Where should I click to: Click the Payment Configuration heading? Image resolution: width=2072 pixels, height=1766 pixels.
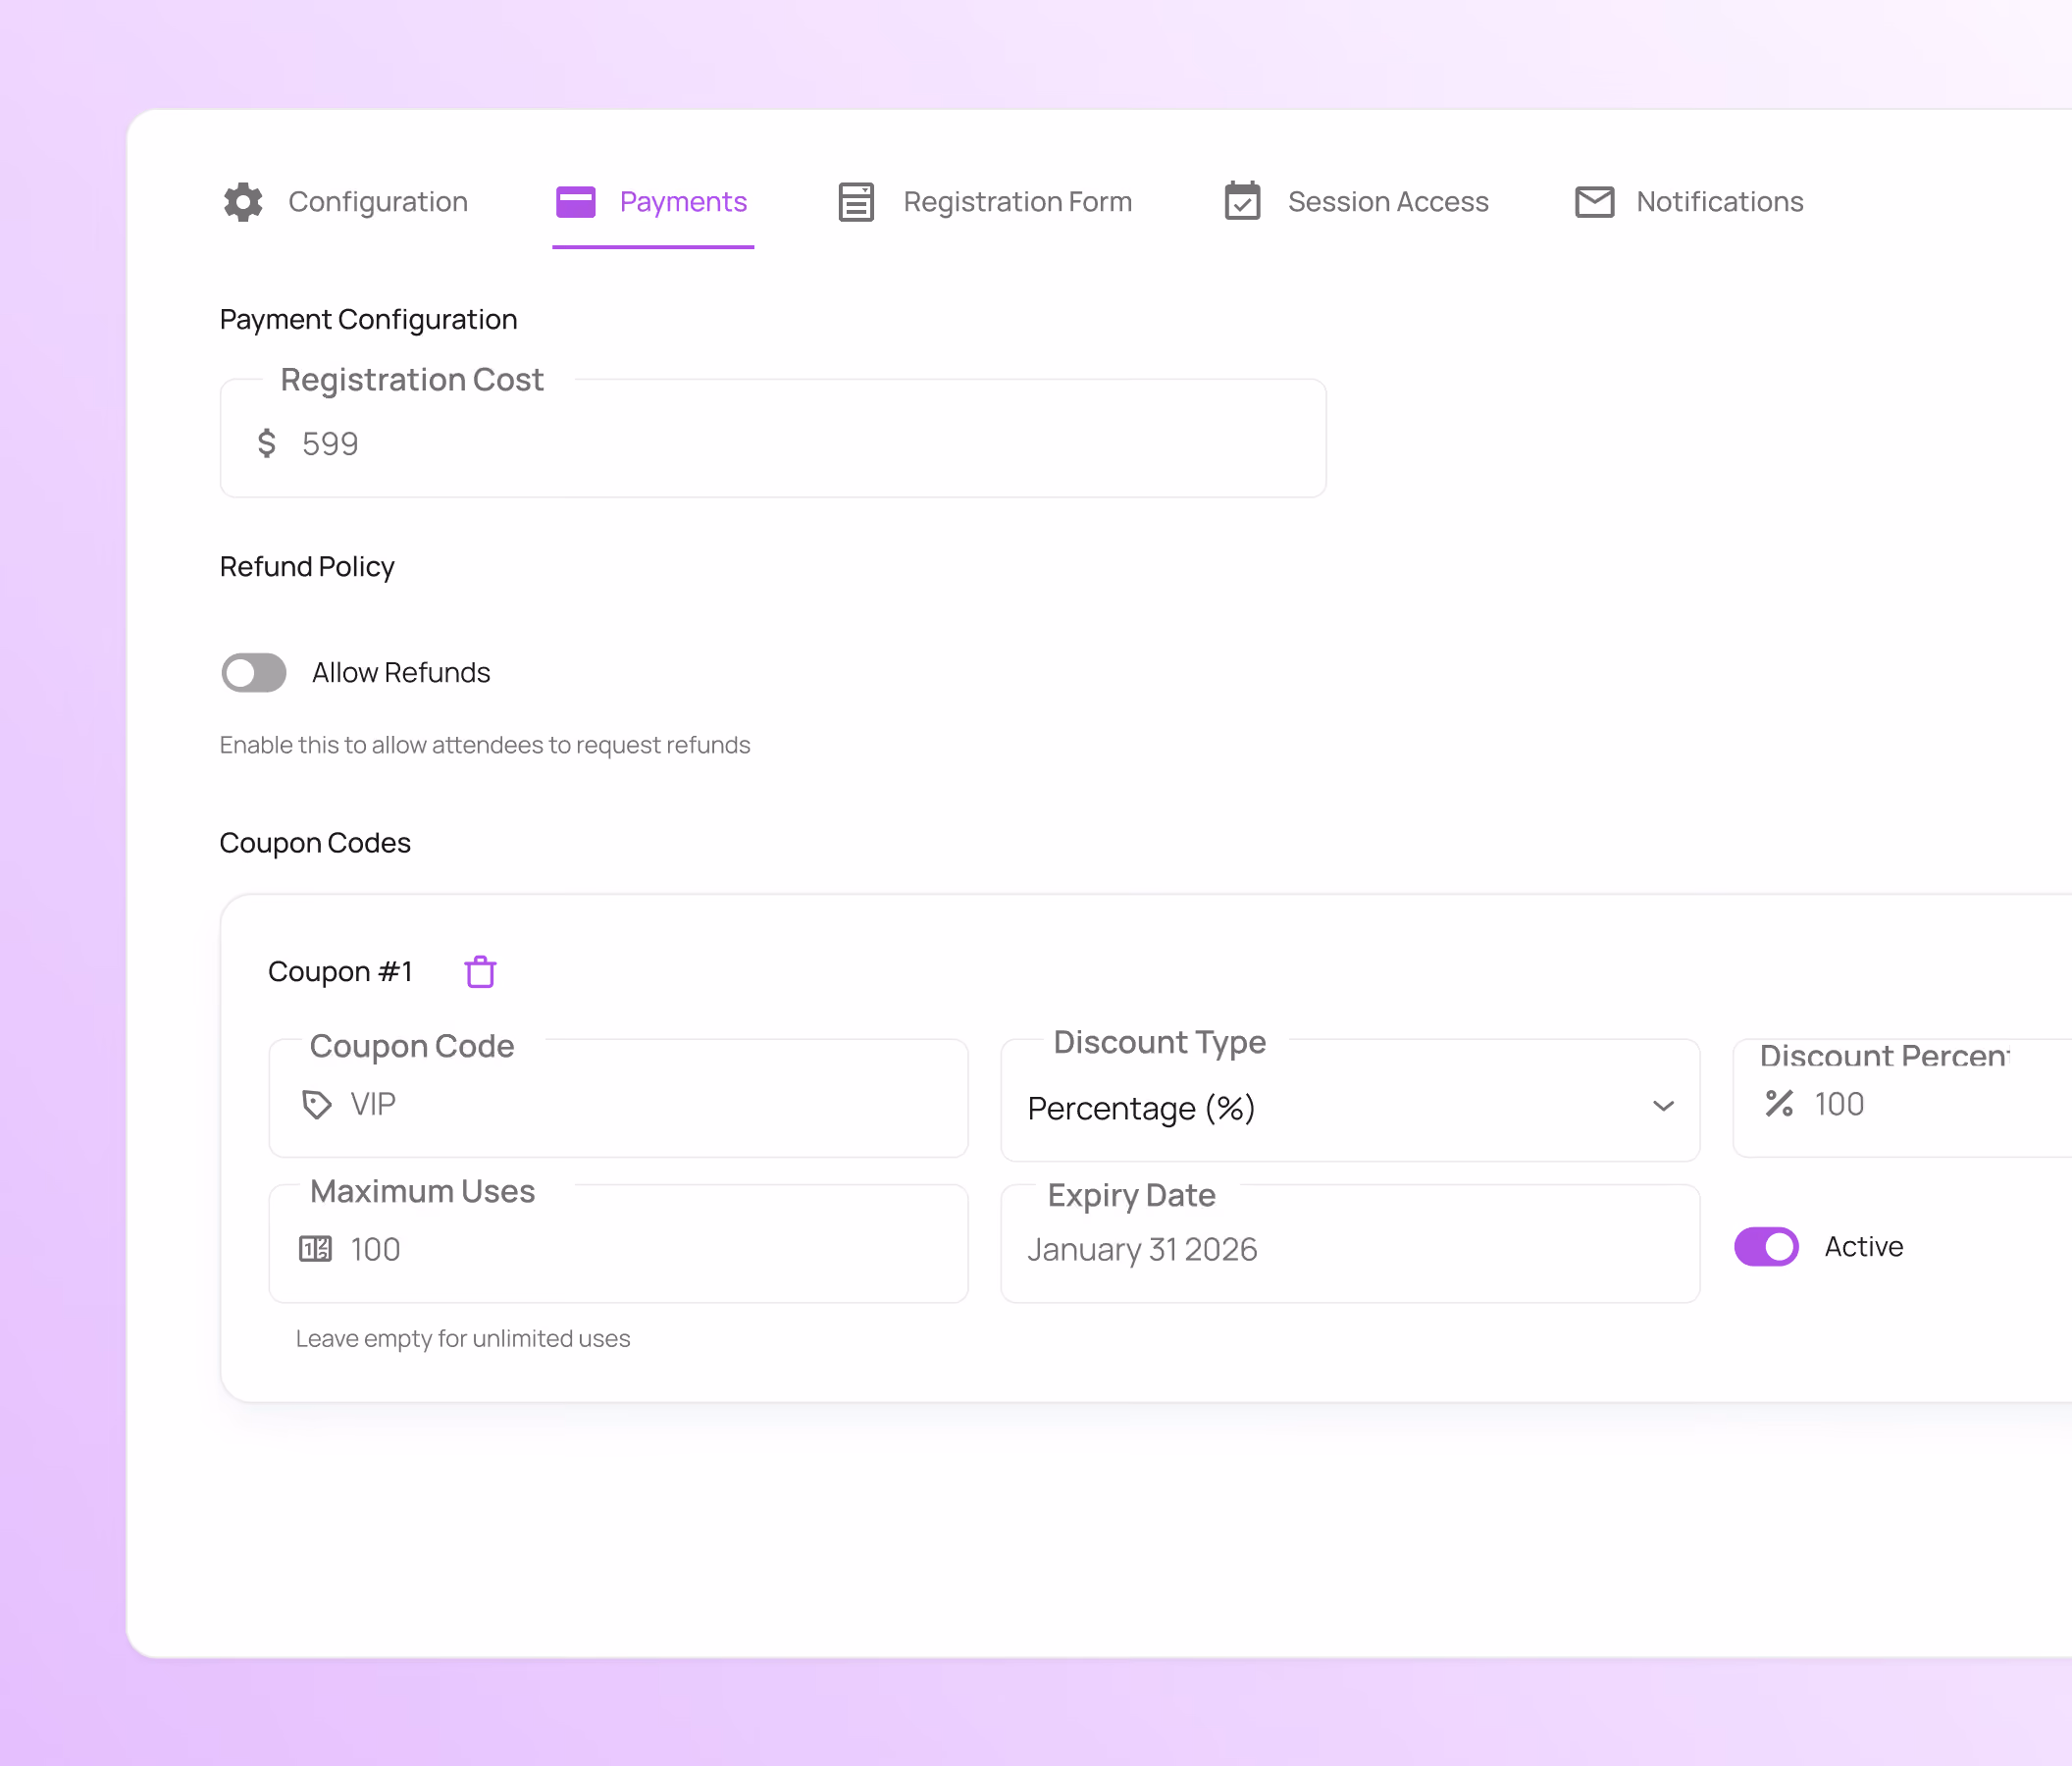369,320
